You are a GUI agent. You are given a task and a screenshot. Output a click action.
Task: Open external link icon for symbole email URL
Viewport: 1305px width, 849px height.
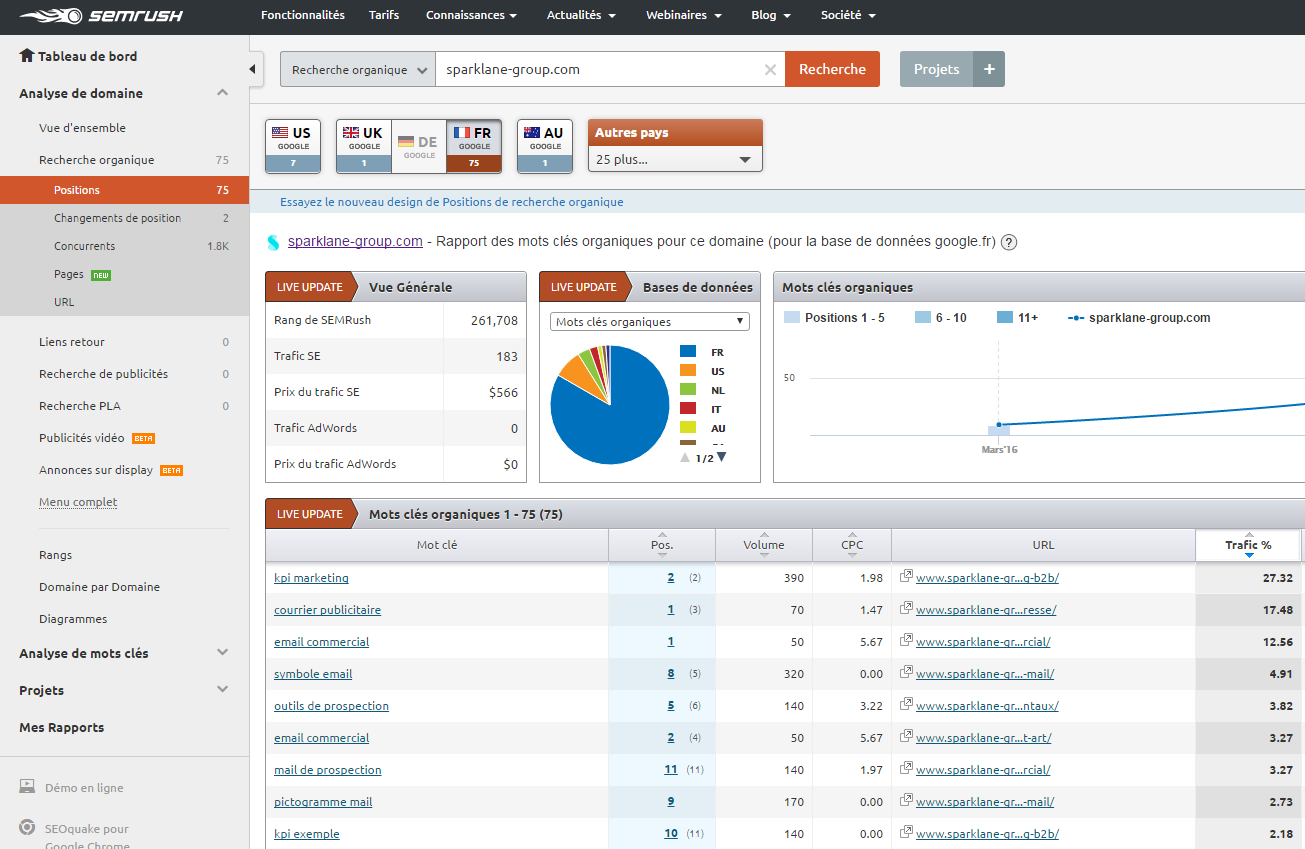point(906,673)
